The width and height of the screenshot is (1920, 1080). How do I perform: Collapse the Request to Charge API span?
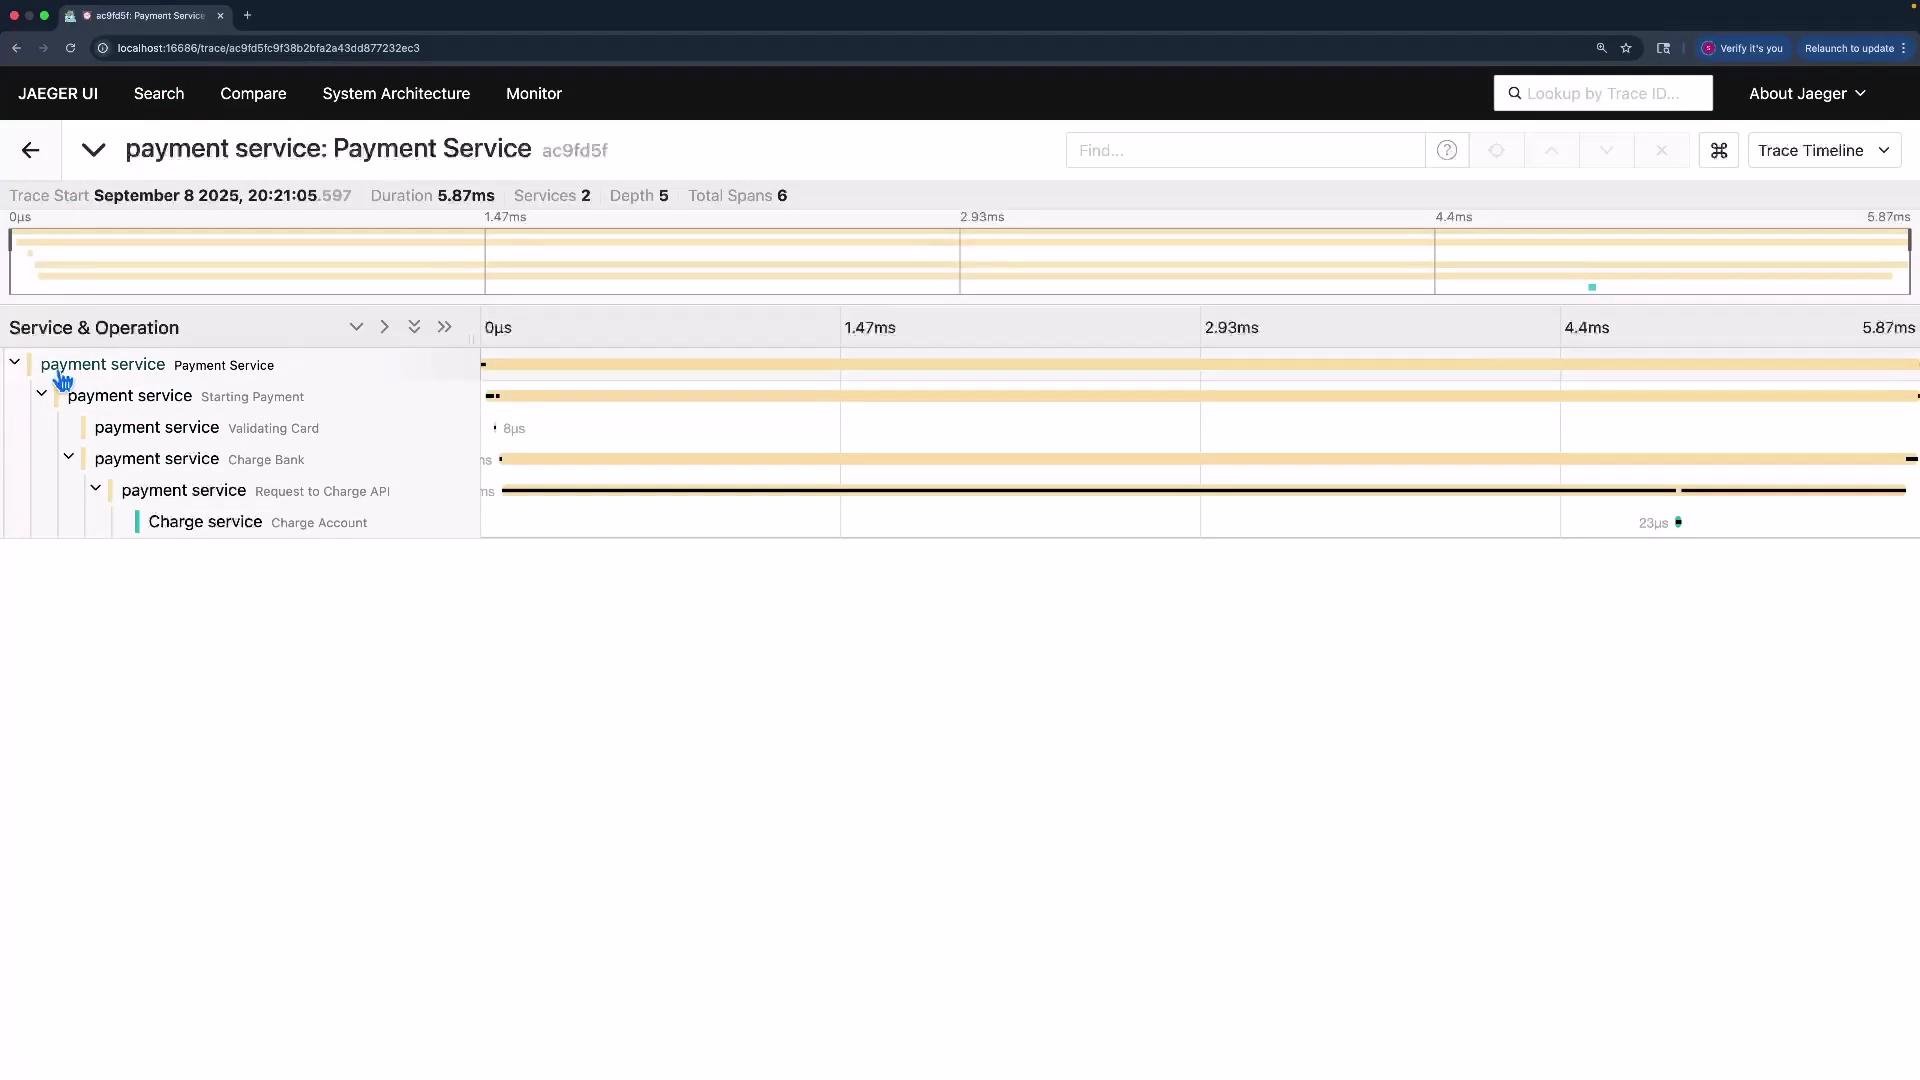[x=96, y=489]
